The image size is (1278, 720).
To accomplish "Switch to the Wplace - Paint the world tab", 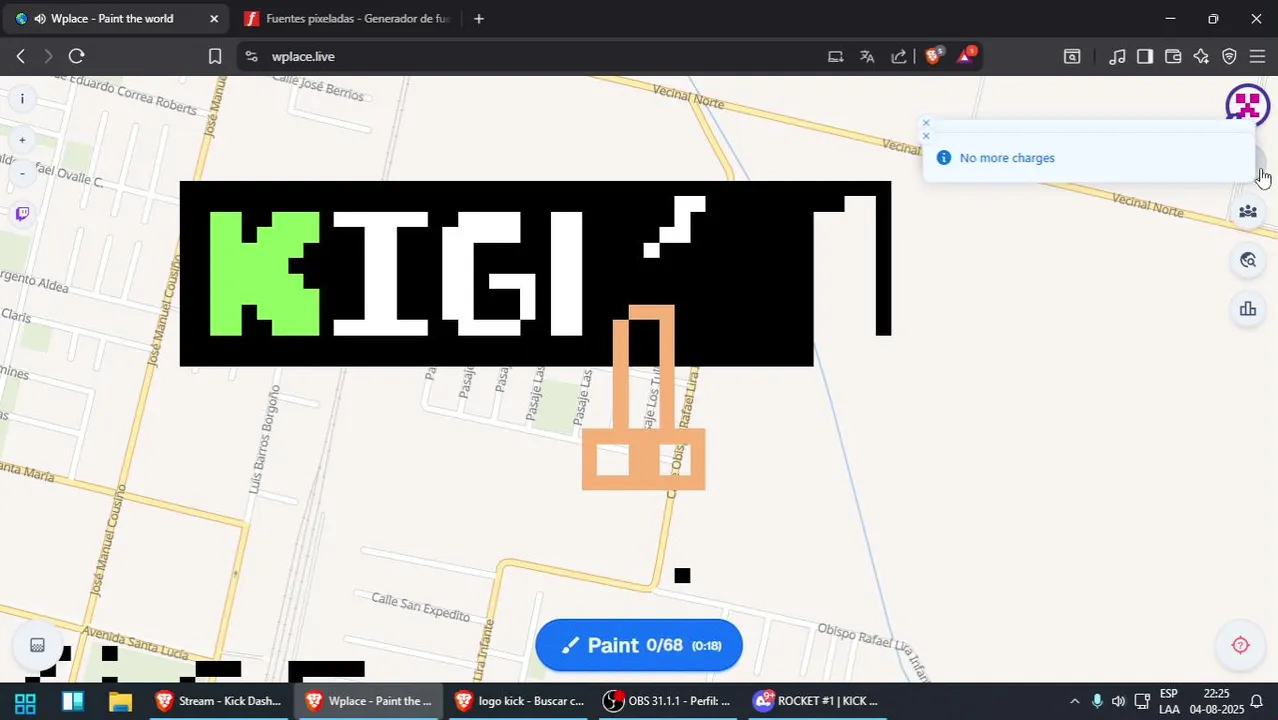I will click(x=116, y=18).
